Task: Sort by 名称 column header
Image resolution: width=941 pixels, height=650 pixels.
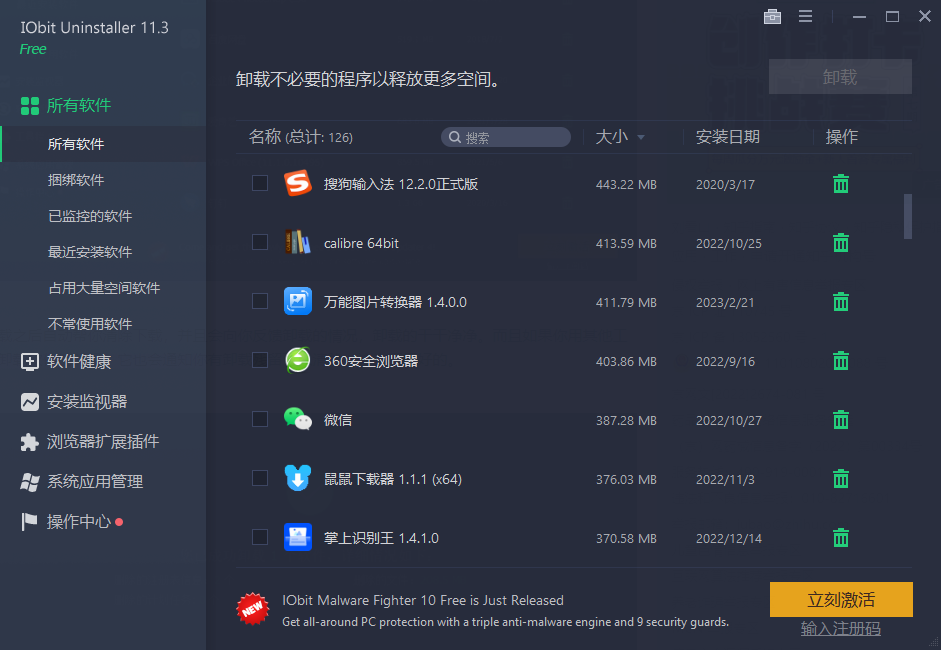Action: [301, 137]
